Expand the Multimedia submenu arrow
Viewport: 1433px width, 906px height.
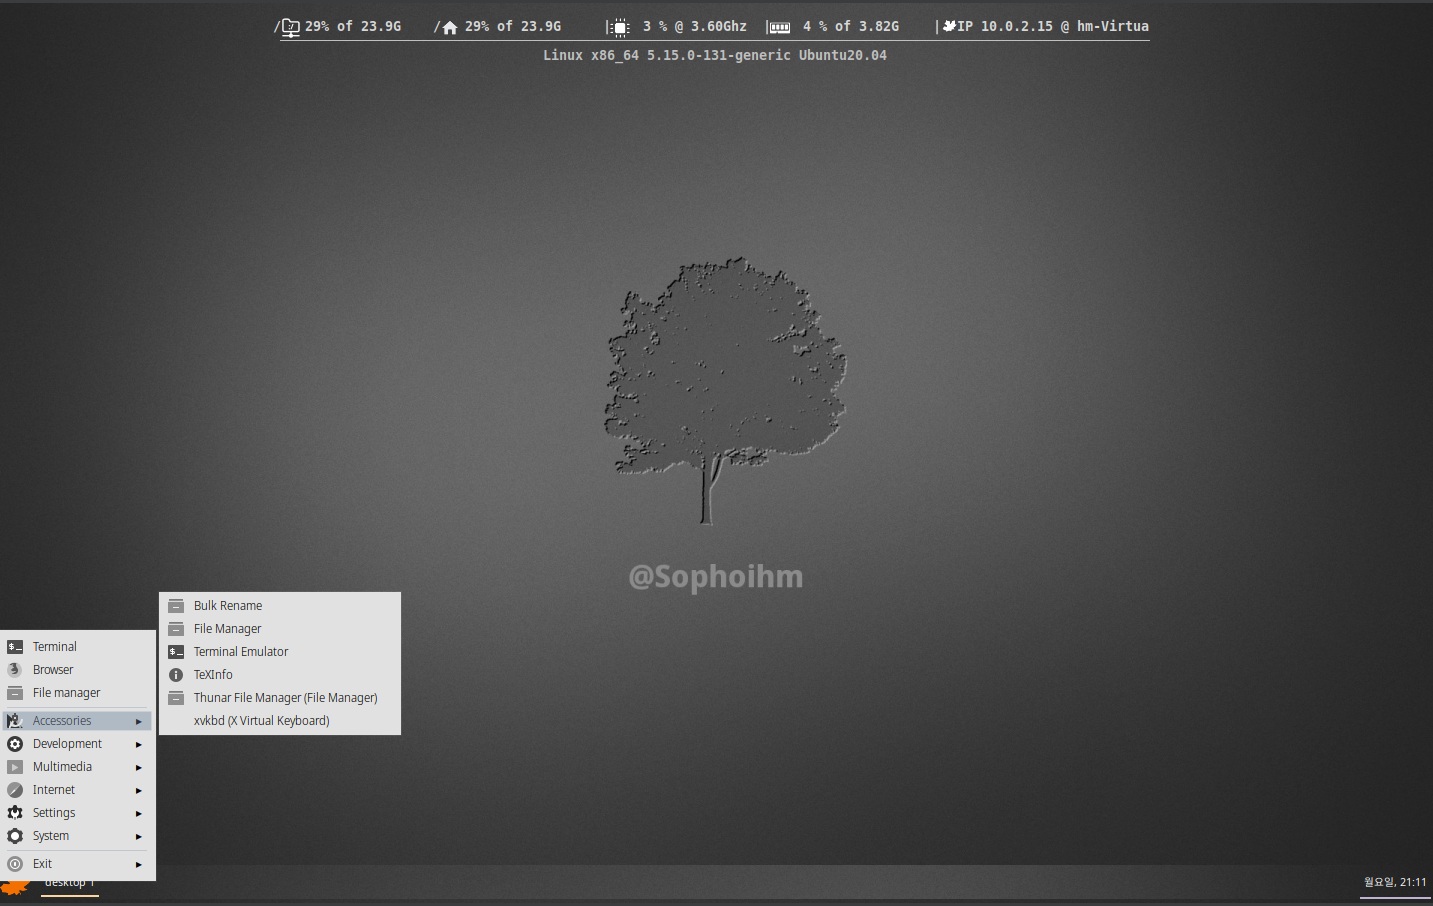pyautogui.click(x=139, y=767)
